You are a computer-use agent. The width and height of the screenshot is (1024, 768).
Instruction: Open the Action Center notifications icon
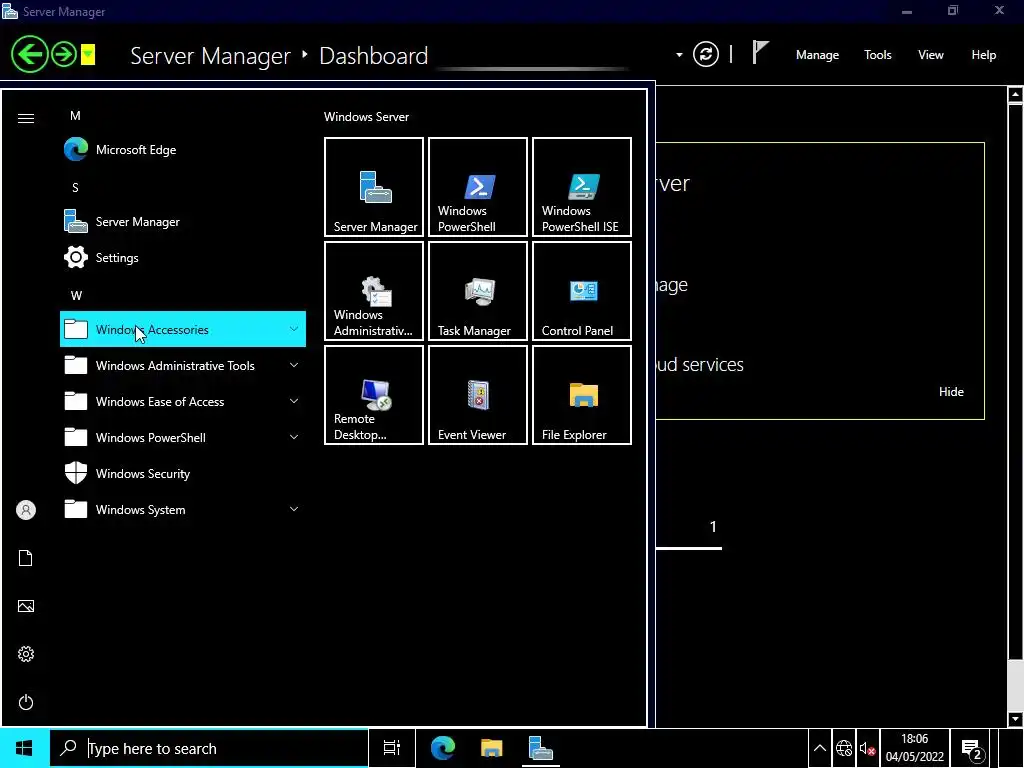click(972, 750)
